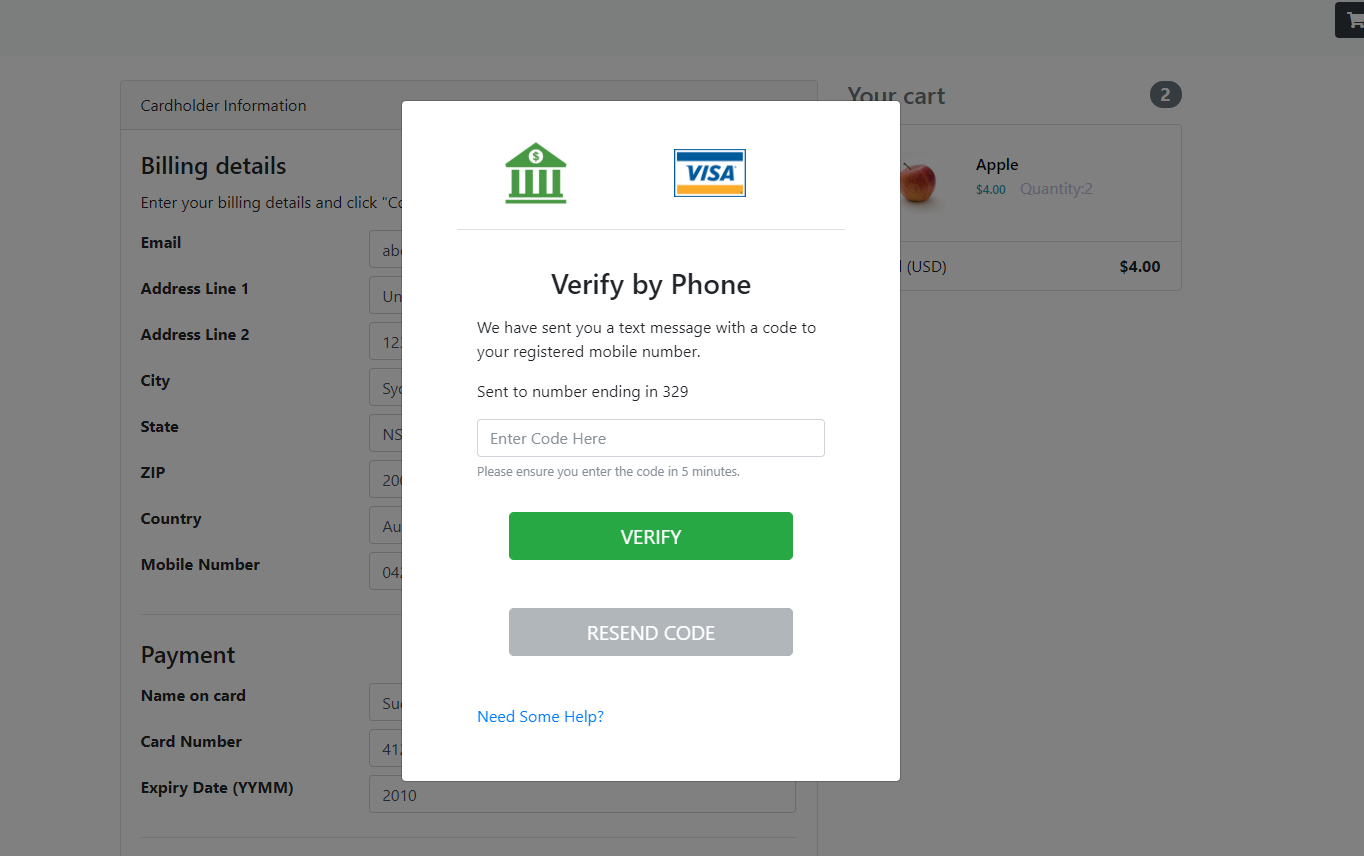
Task: Click the VISA card logo
Action: 710,173
